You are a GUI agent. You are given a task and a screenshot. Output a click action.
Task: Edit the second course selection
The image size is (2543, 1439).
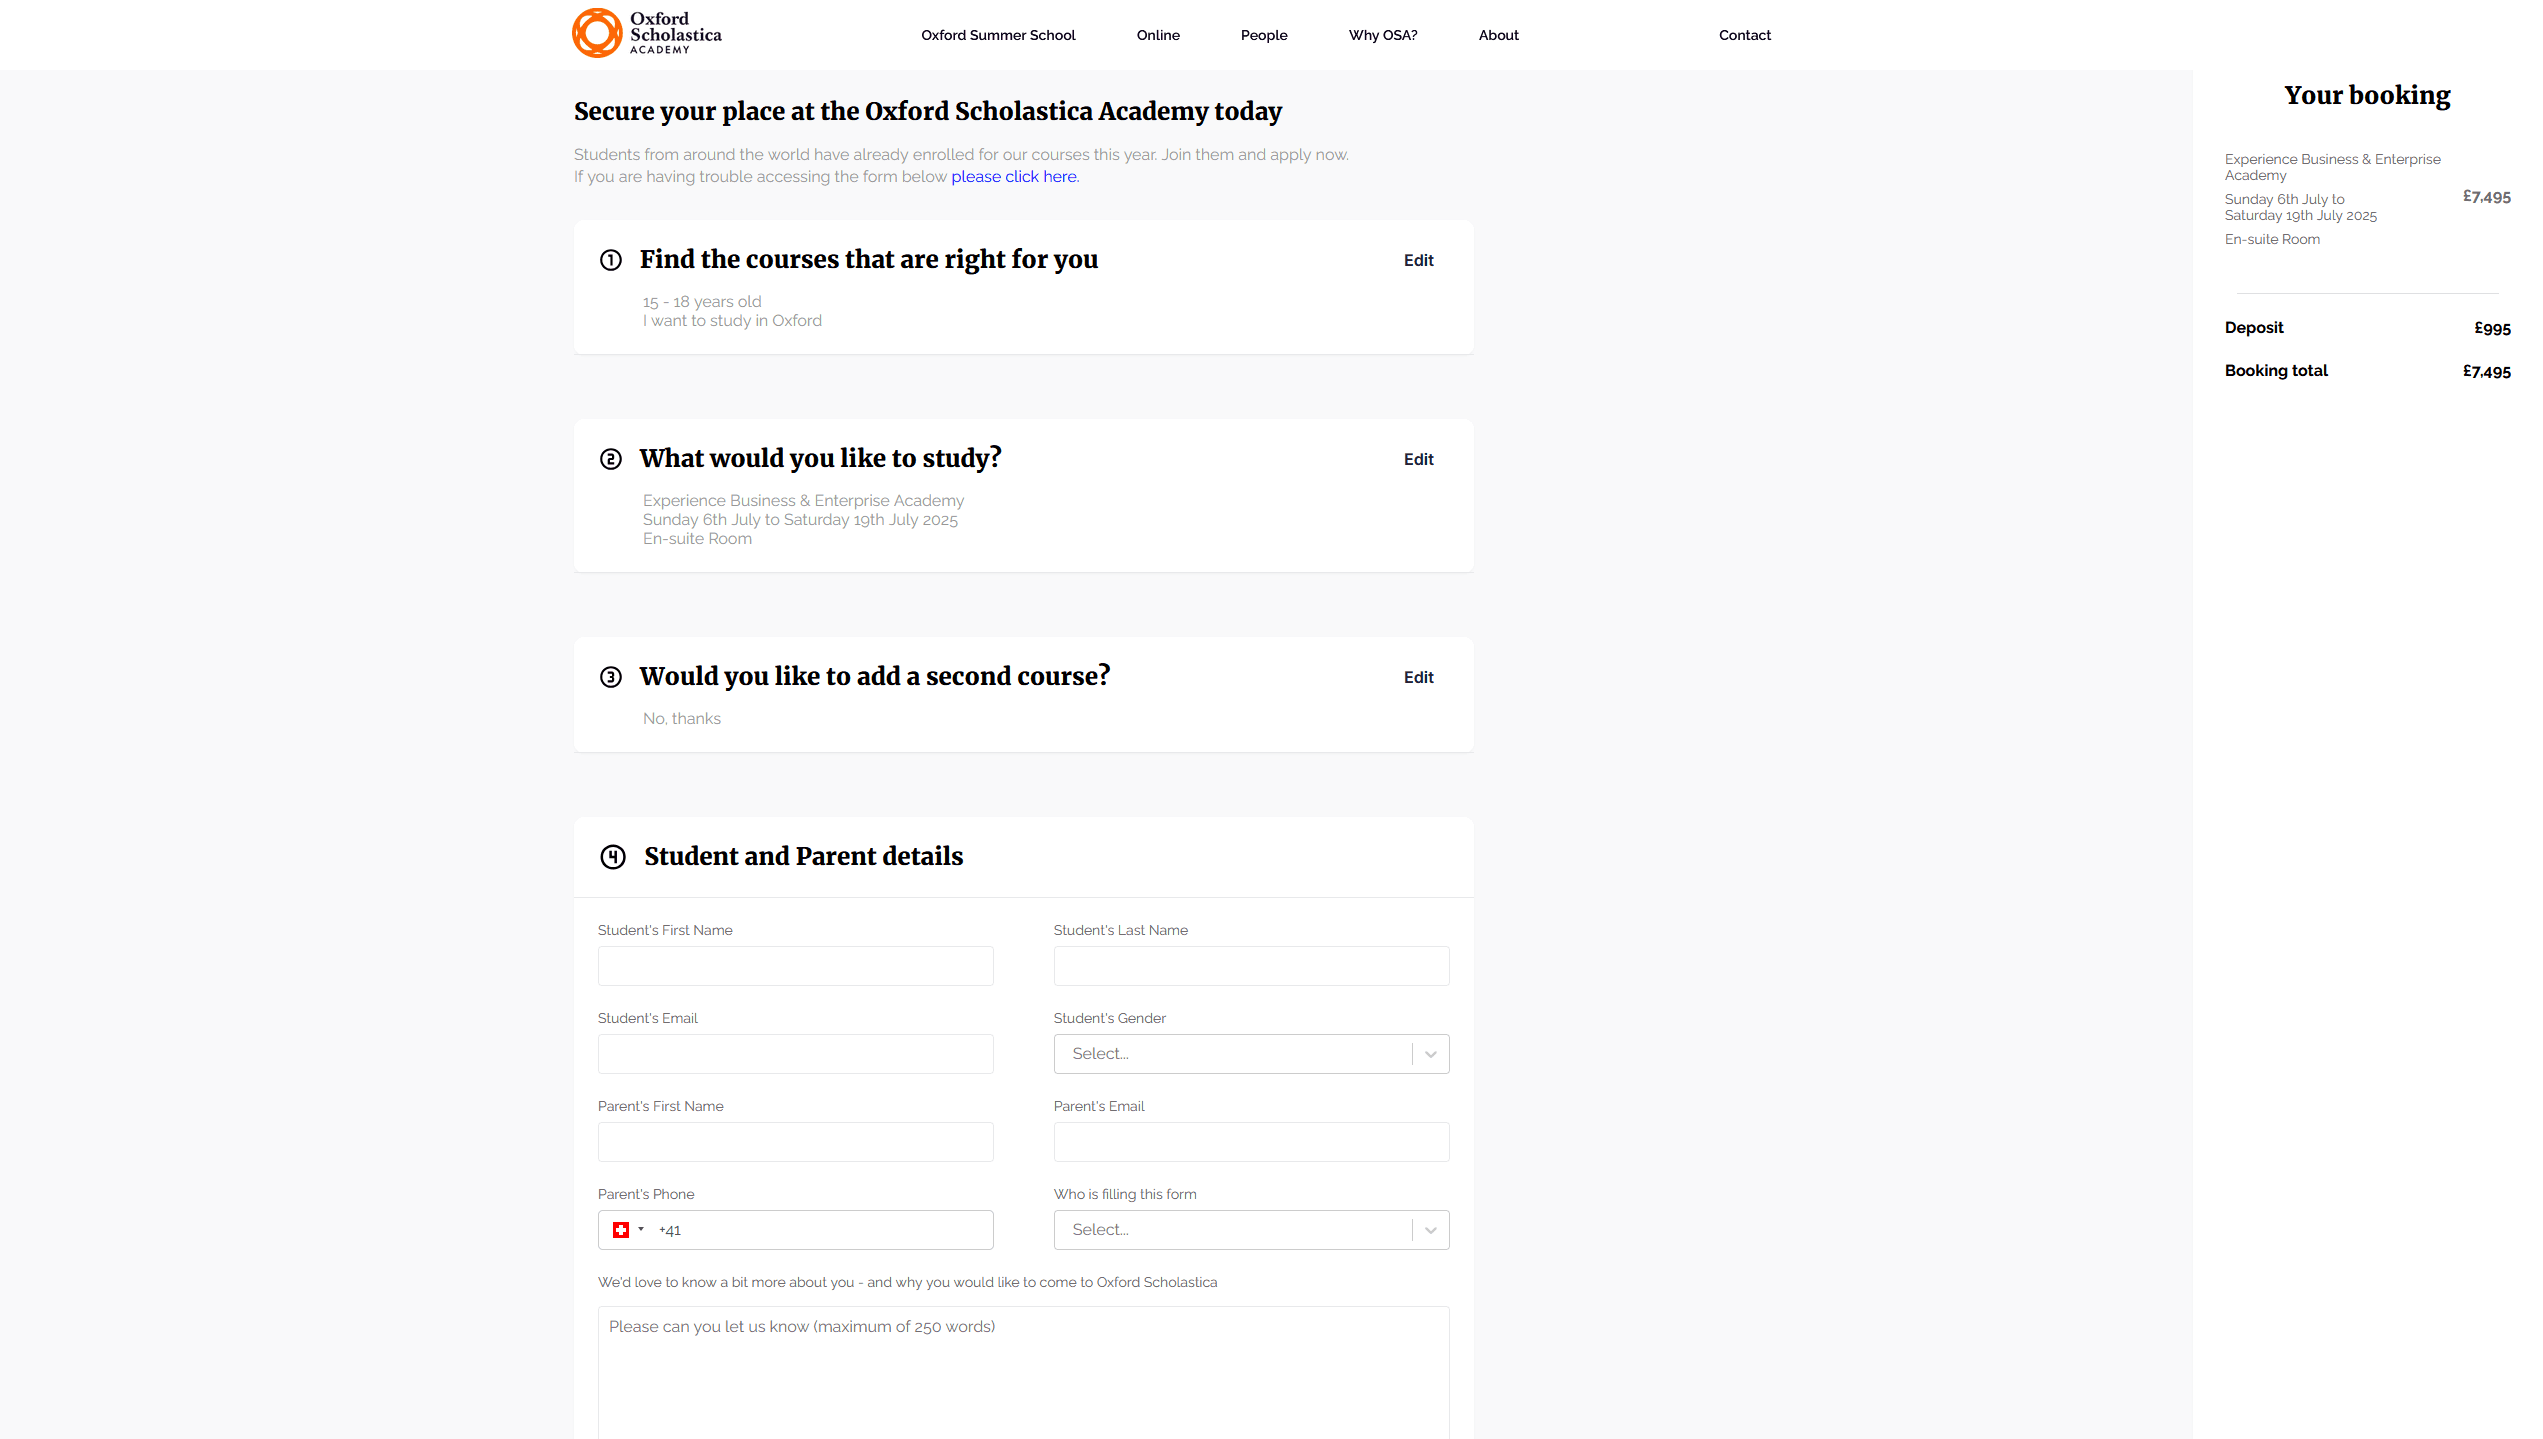(1418, 677)
